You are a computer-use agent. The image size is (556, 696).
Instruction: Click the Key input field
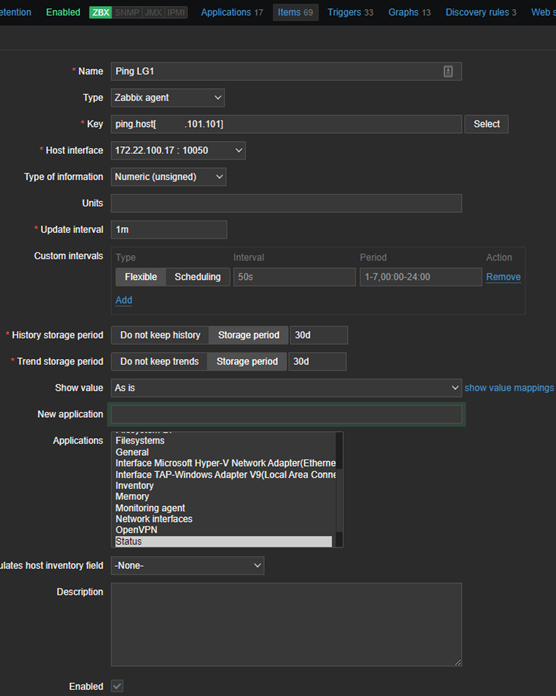286,124
